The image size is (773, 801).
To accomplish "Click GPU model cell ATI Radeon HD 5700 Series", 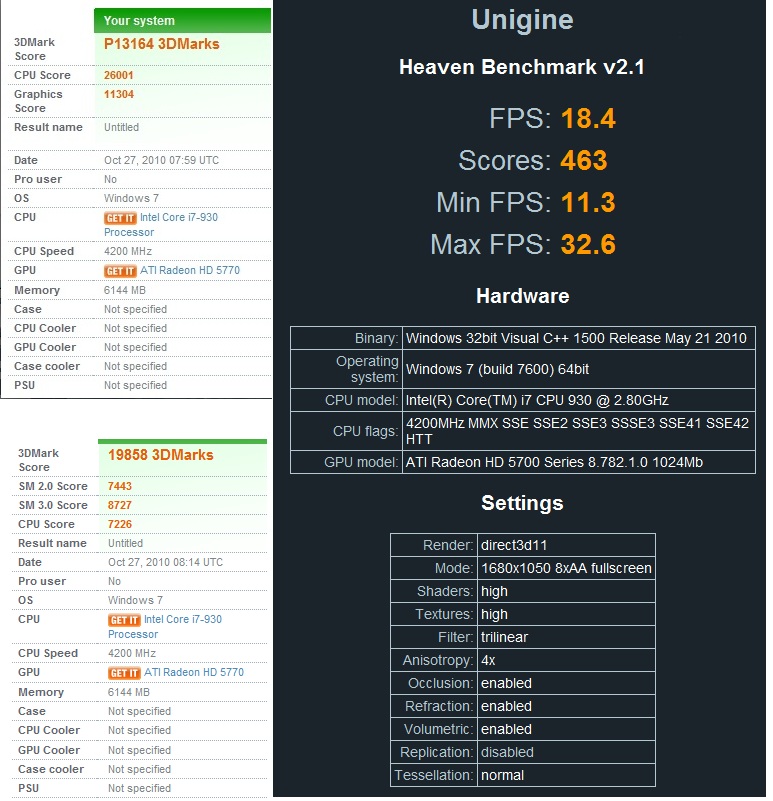I will point(579,462).
